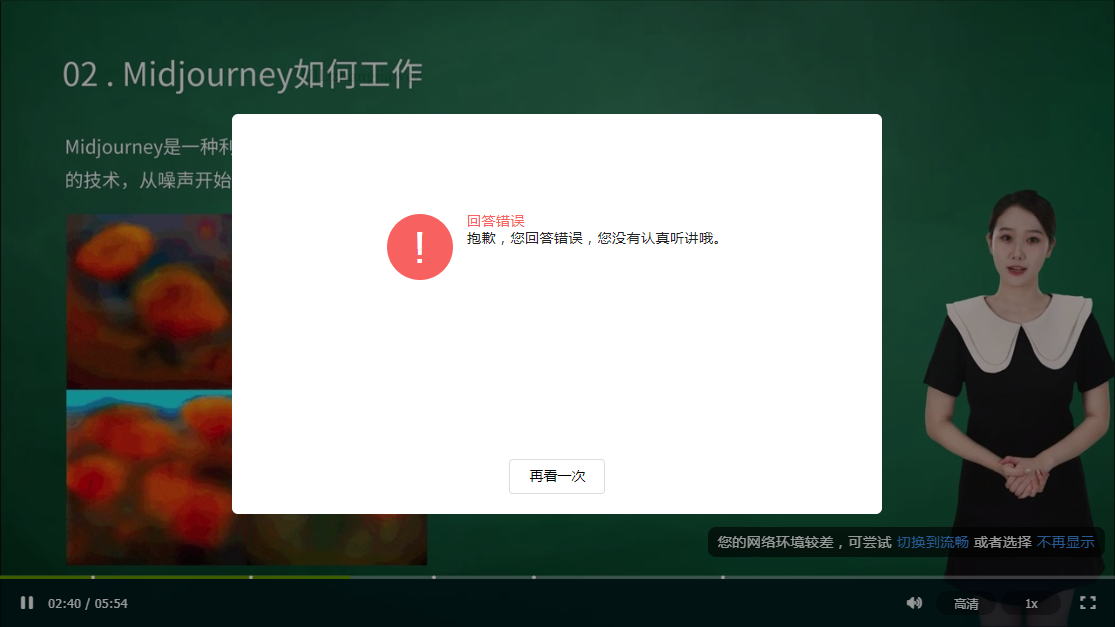Click the second quiz marker on the timeline
Screen dimensions: 1115x627
[250, 578]
